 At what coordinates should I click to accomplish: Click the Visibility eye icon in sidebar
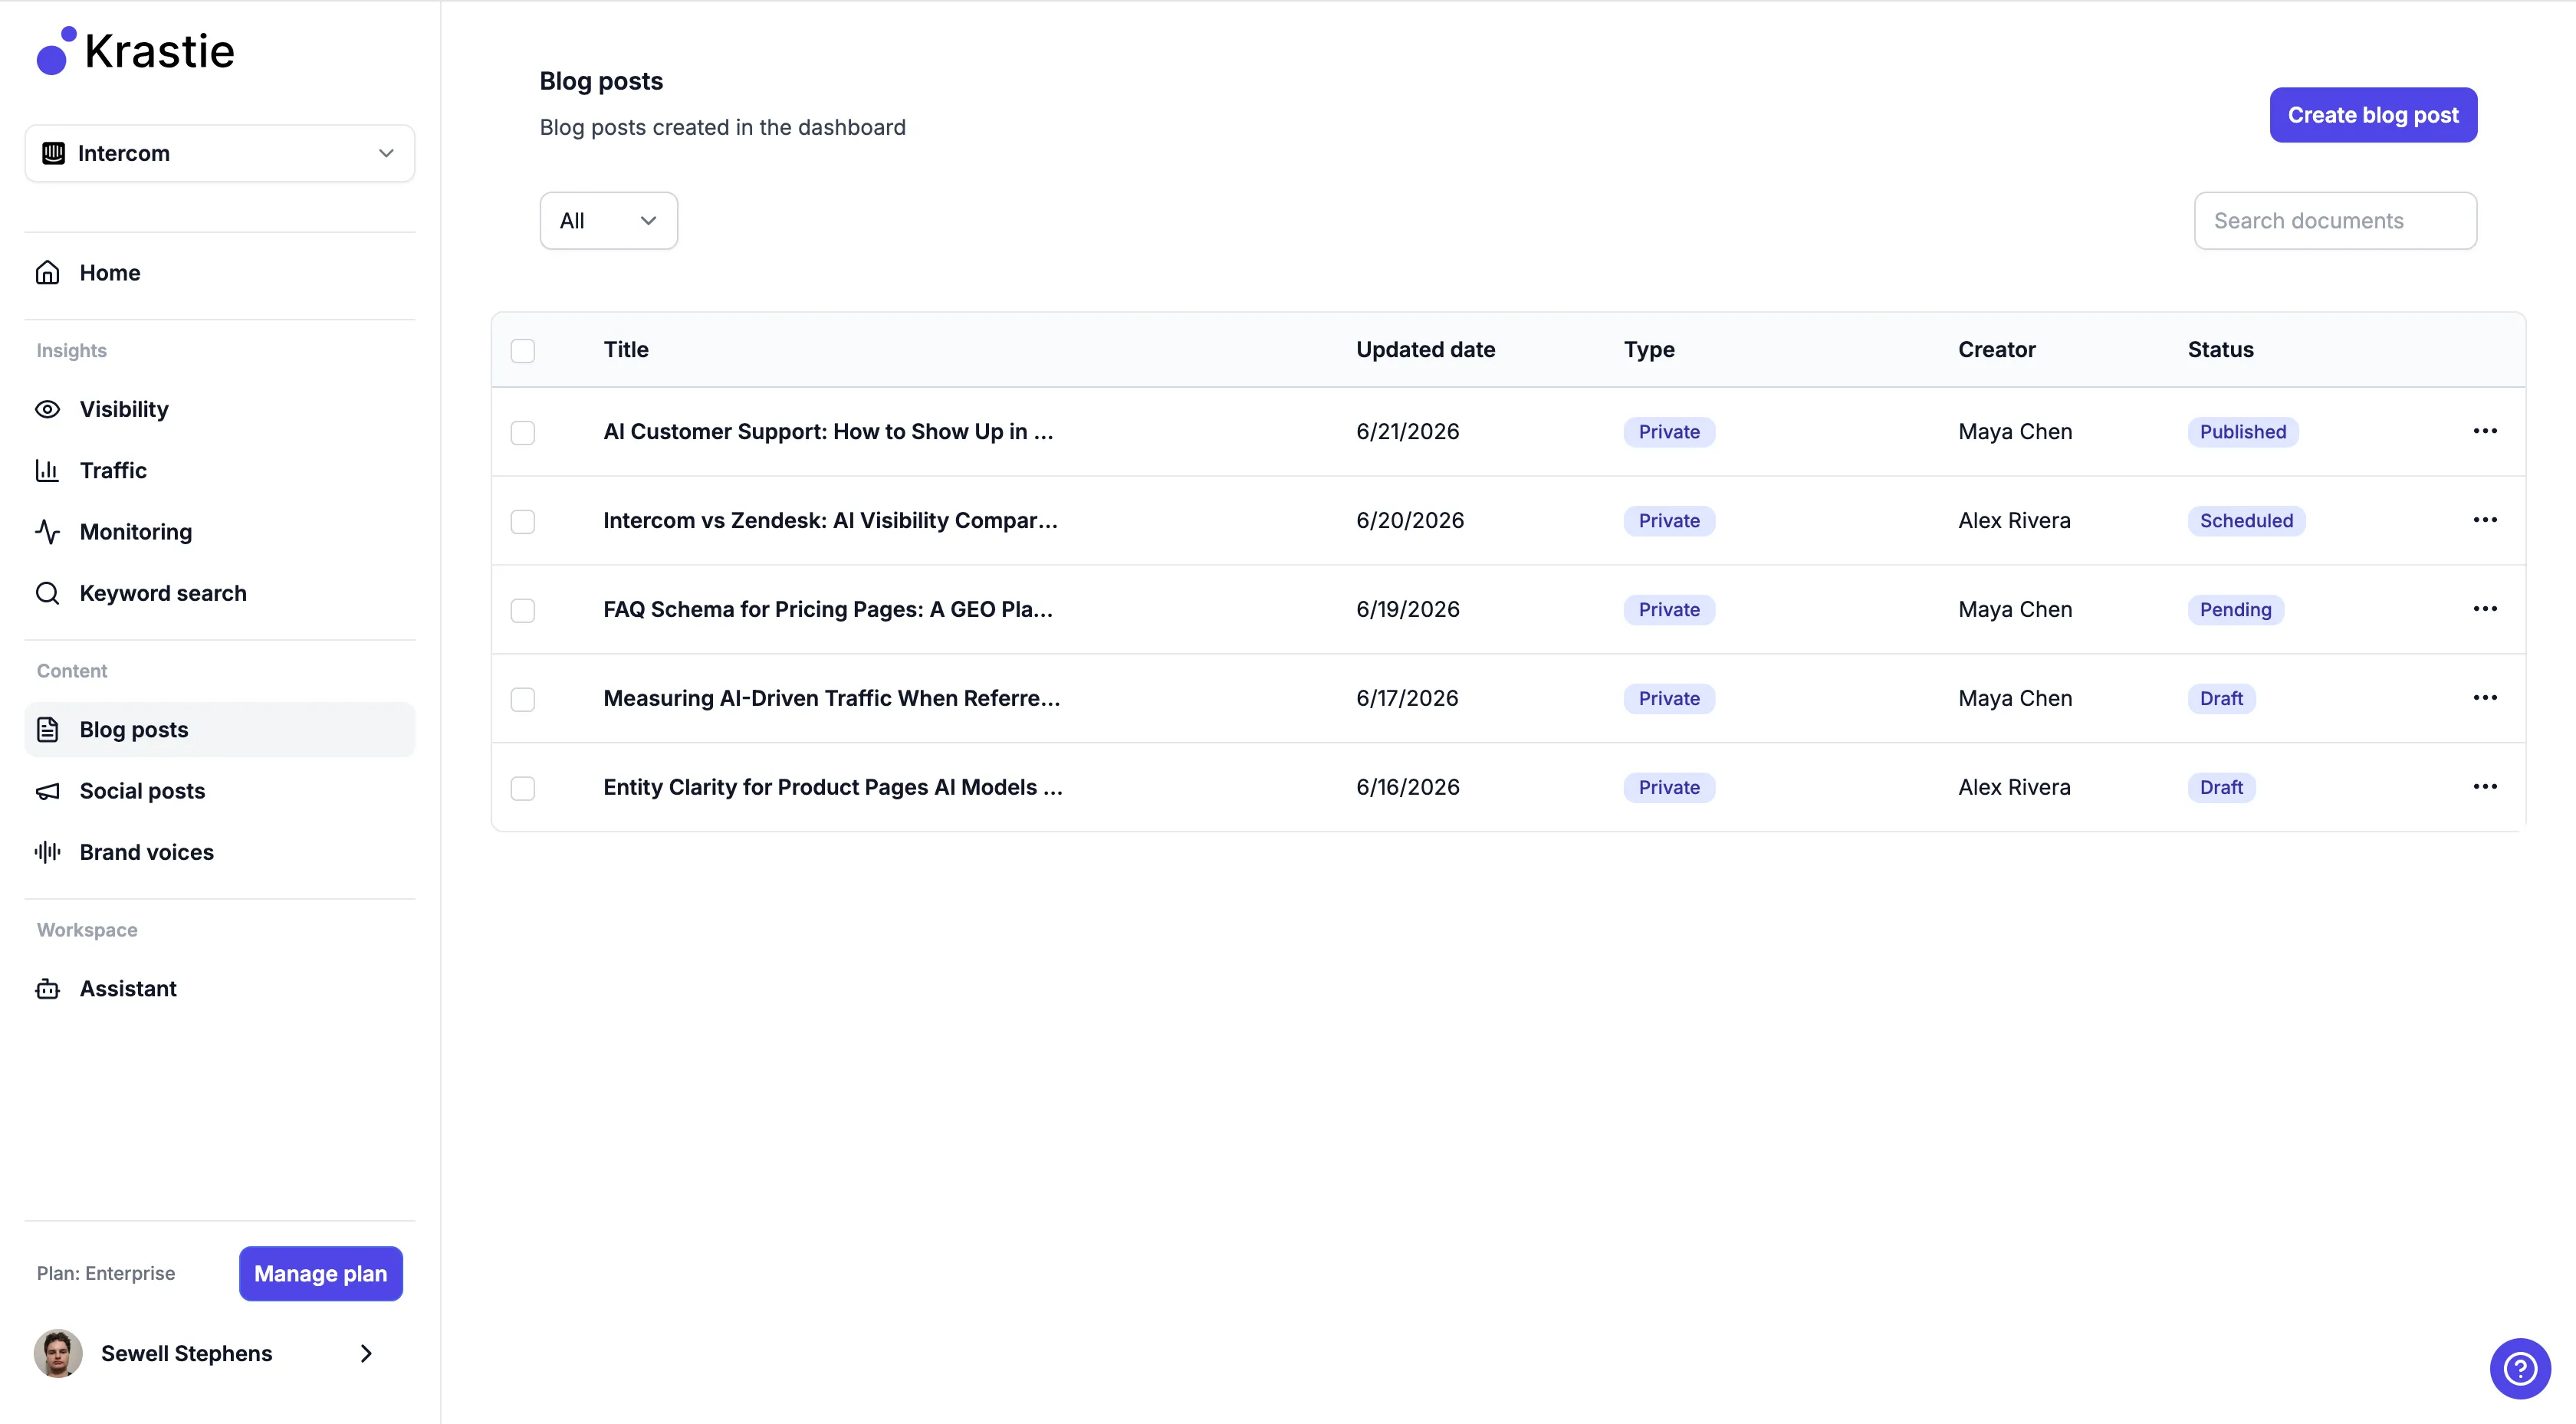(x=48, y=409)
